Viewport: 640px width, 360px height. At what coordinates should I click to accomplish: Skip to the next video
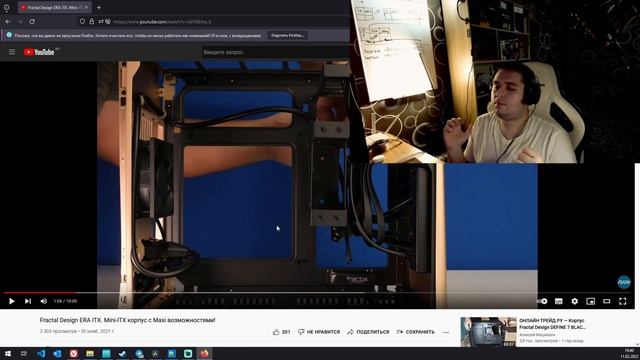coord(28,301)
